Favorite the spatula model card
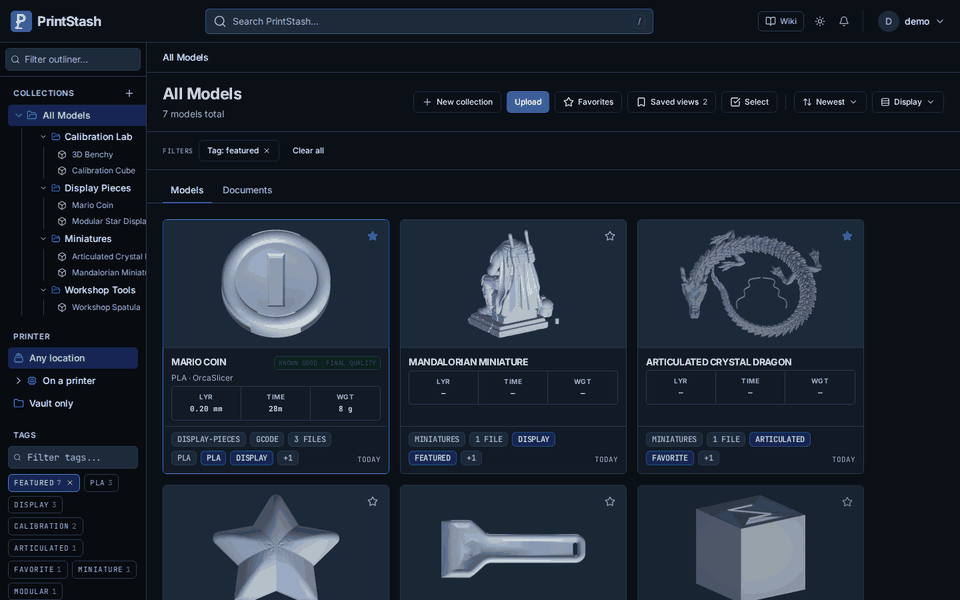The width and height of the screenshot is (960, 600). point(610,502)
